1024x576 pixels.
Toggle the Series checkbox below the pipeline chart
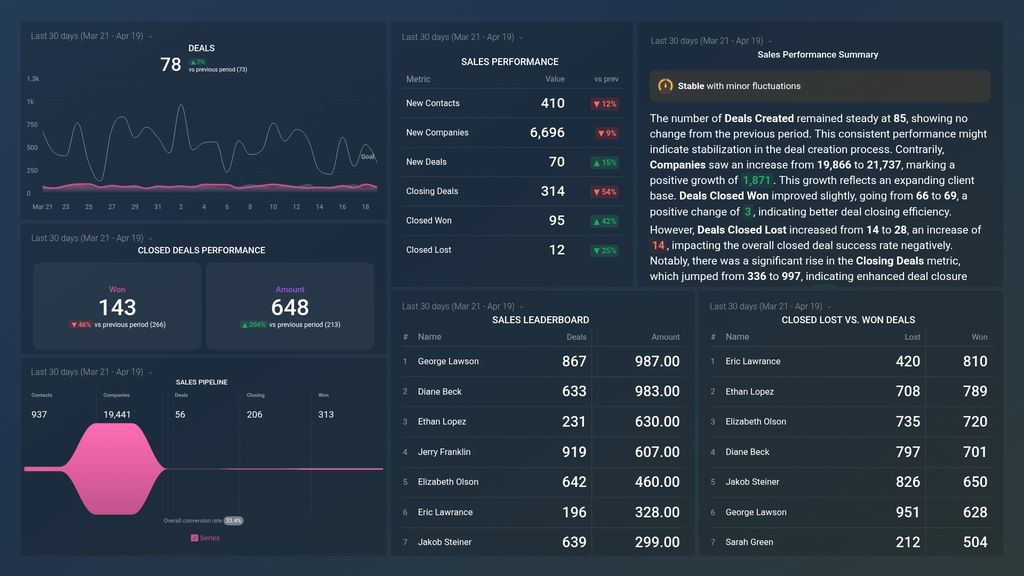tap(194, 537)
